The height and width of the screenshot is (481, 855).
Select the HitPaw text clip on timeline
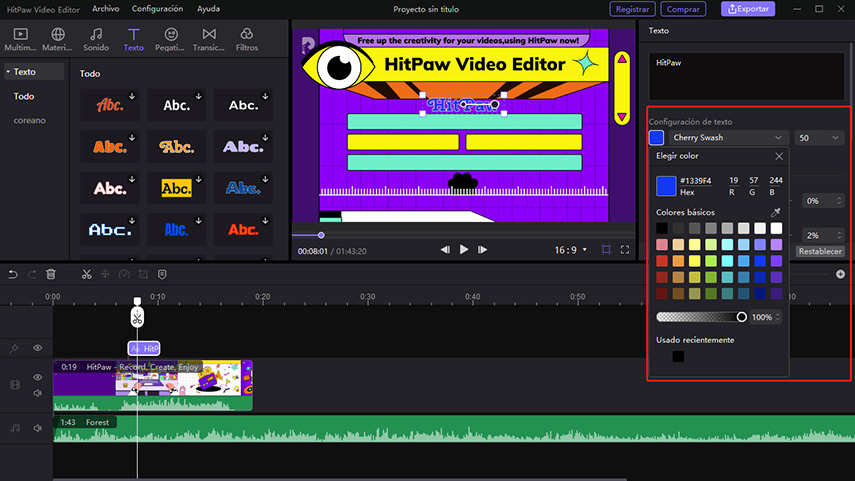(x=144, y=348)
